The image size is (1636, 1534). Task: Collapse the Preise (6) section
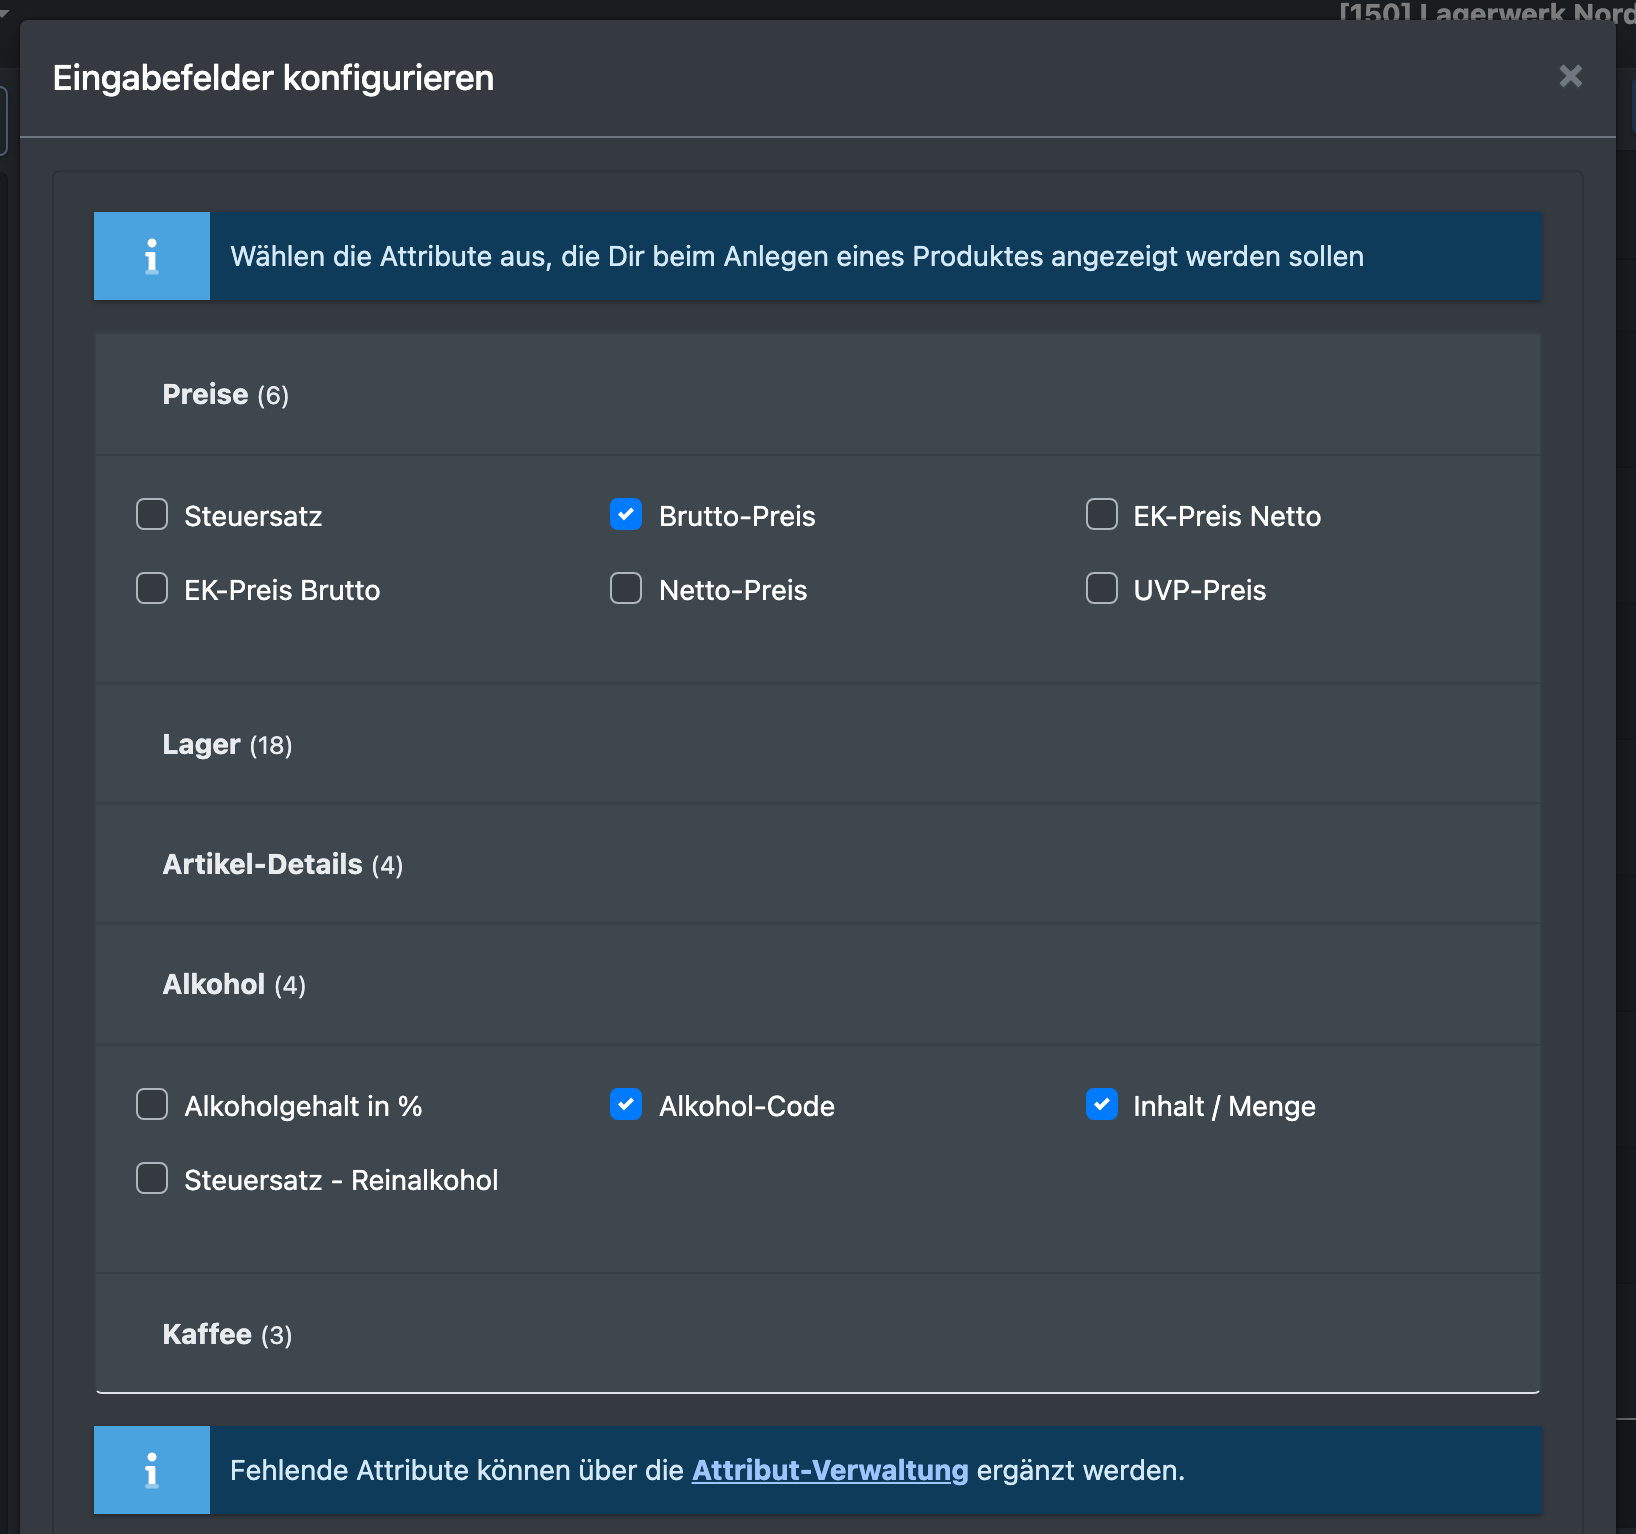[x=817, y=394]
